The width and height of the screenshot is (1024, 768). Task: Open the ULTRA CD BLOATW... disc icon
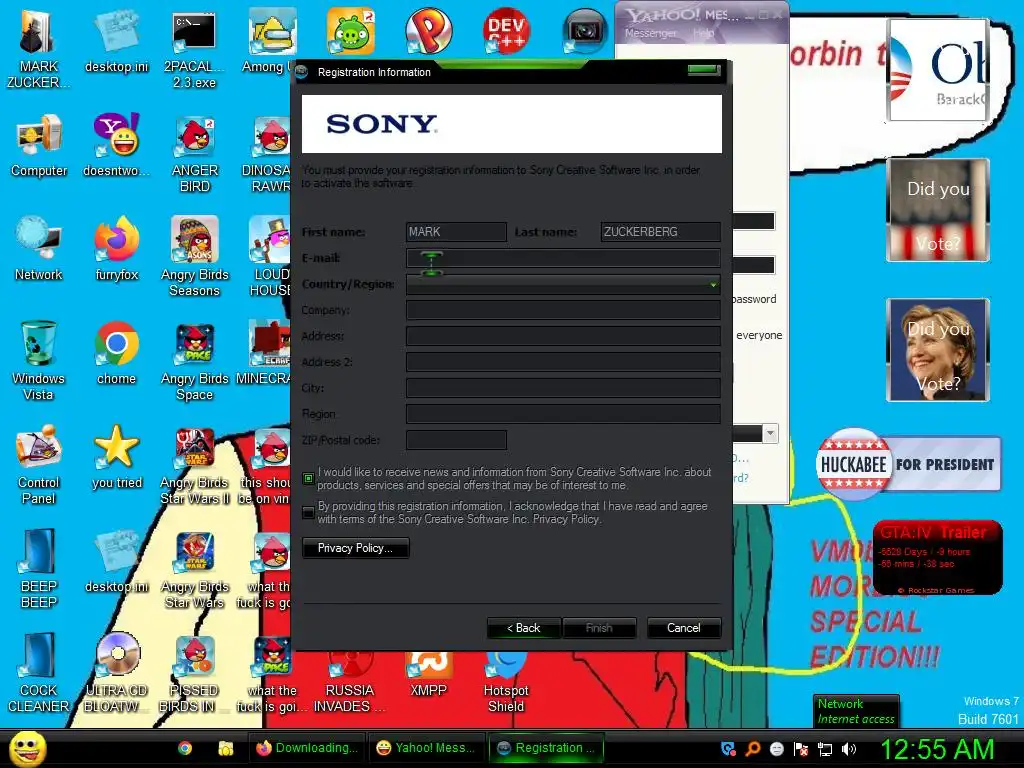(116, 673)
